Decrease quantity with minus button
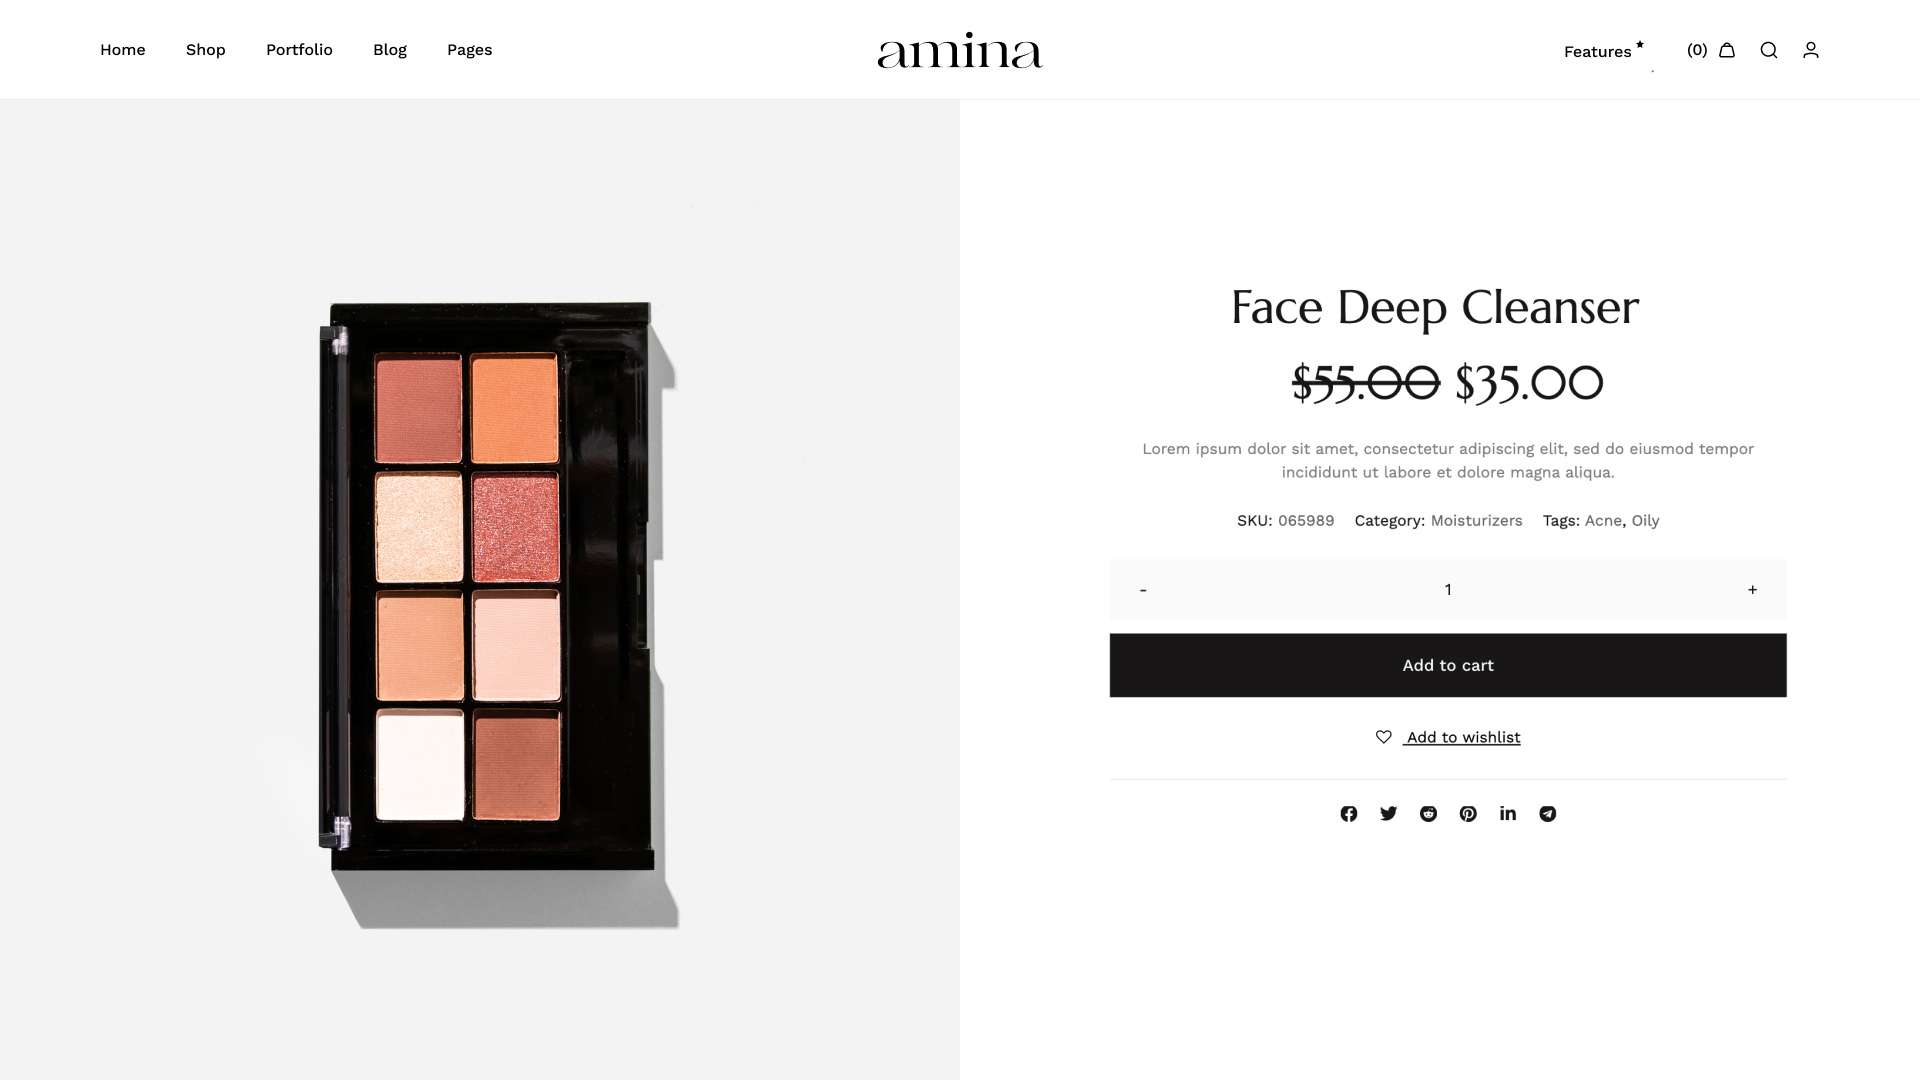Image resolution: width=1920 pixels, height=1080 pixels. (1143, 590)
